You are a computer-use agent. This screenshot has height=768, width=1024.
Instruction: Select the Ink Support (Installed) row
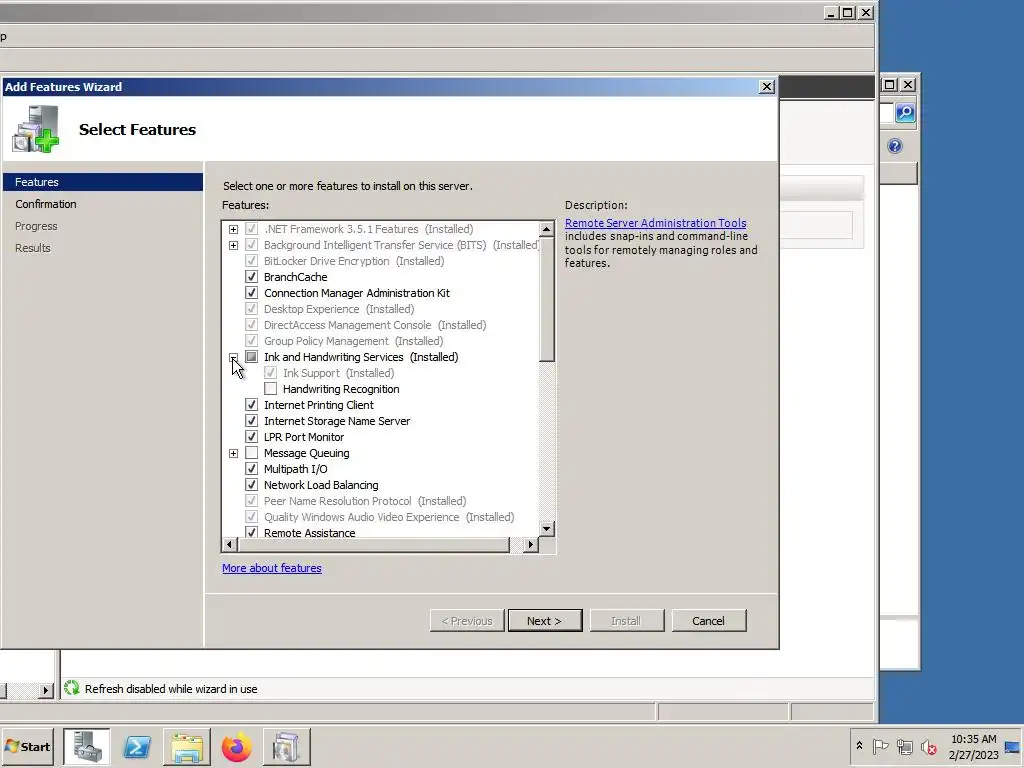tap(338, 373)
